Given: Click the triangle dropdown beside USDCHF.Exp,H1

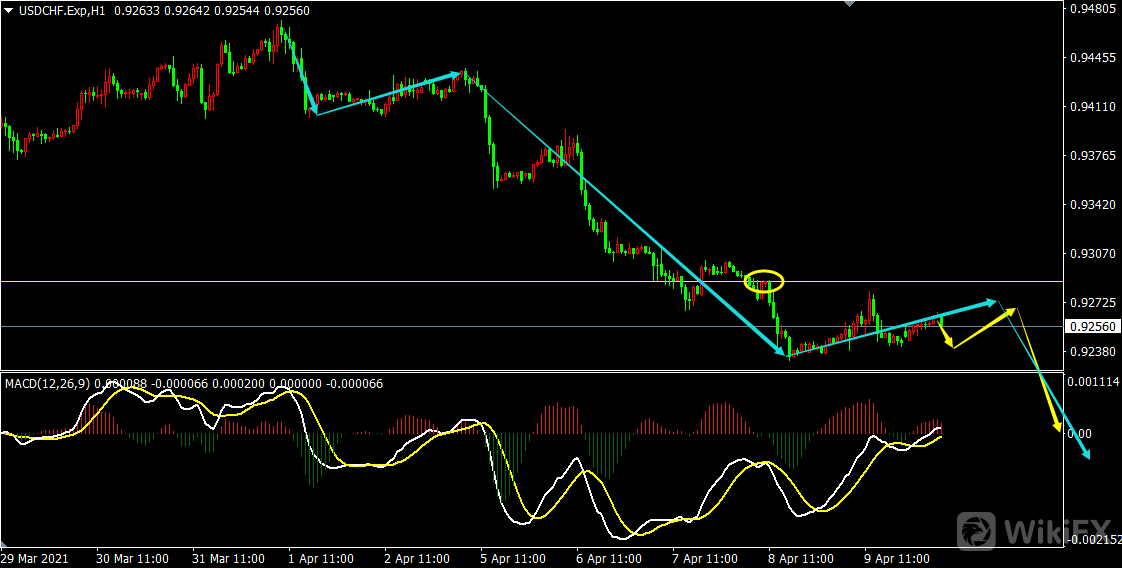Looking at the screenshot, I should click(9, 10).
